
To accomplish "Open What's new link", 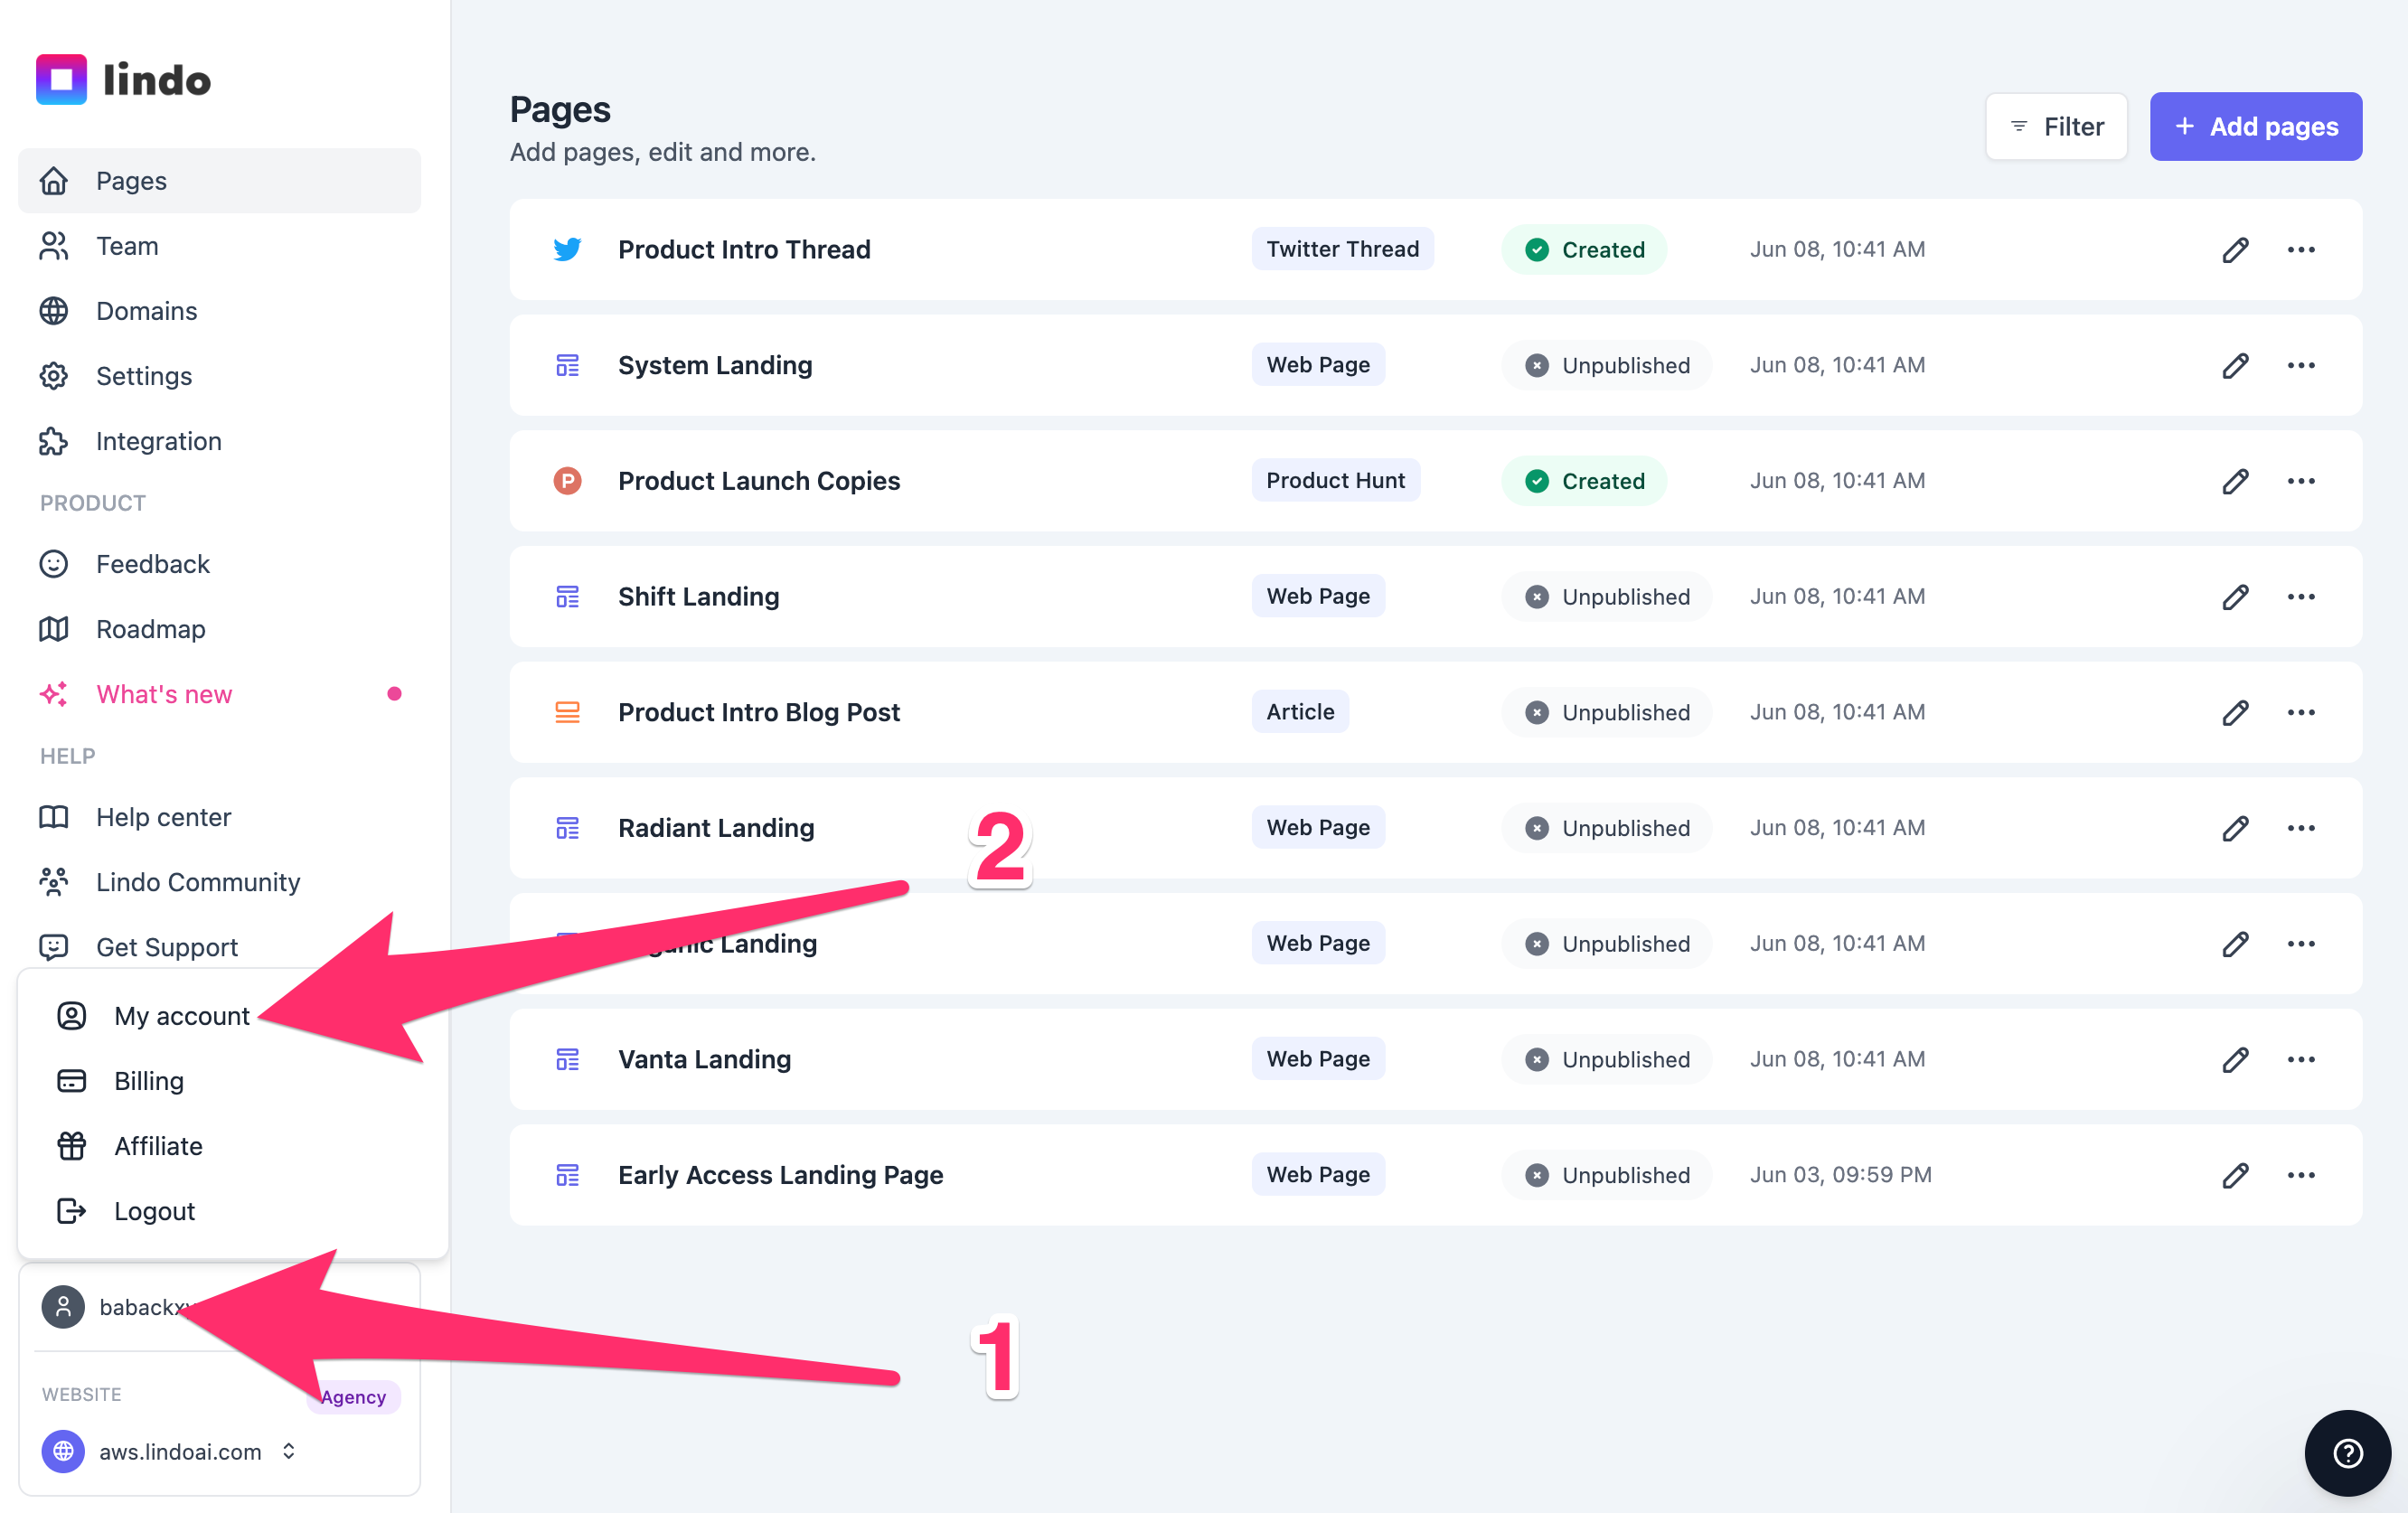I will click(219, 694).
